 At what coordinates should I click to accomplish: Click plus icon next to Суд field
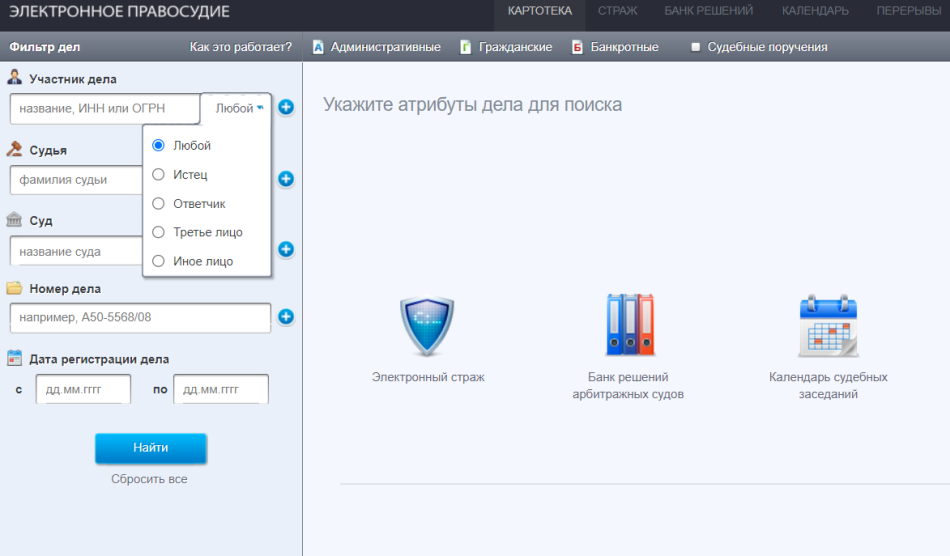coord(286,249)
